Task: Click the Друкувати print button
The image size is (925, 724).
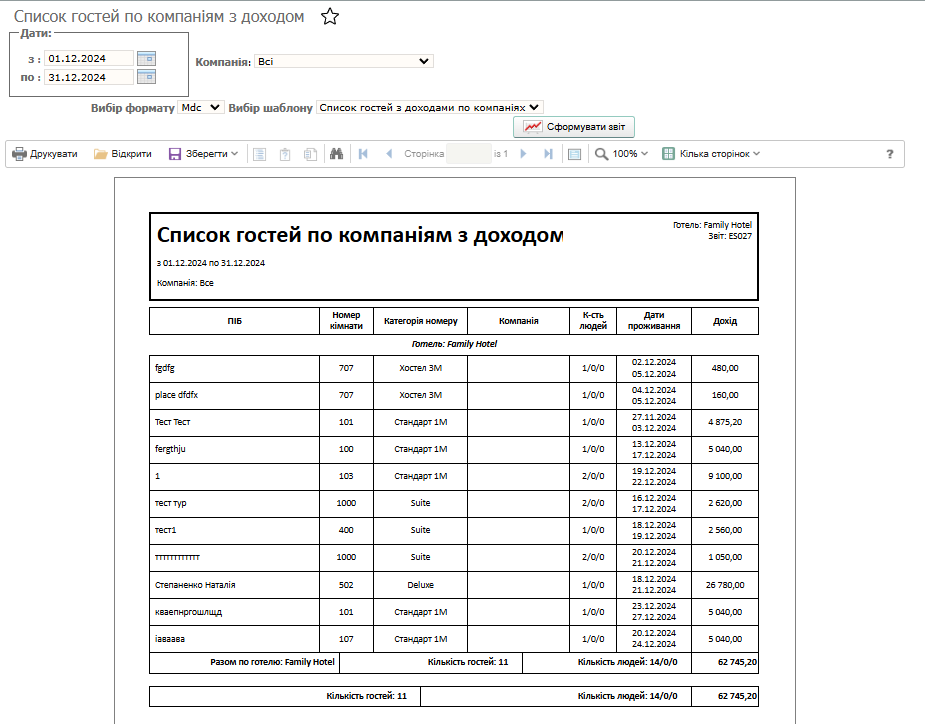Action: [45, 154]
